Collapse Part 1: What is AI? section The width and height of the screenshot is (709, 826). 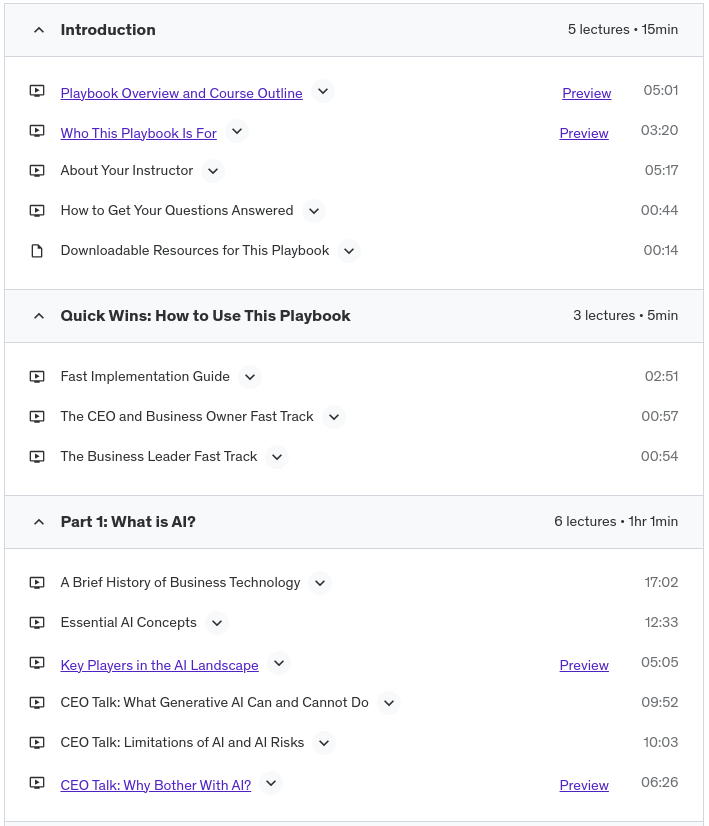(39, 522)
